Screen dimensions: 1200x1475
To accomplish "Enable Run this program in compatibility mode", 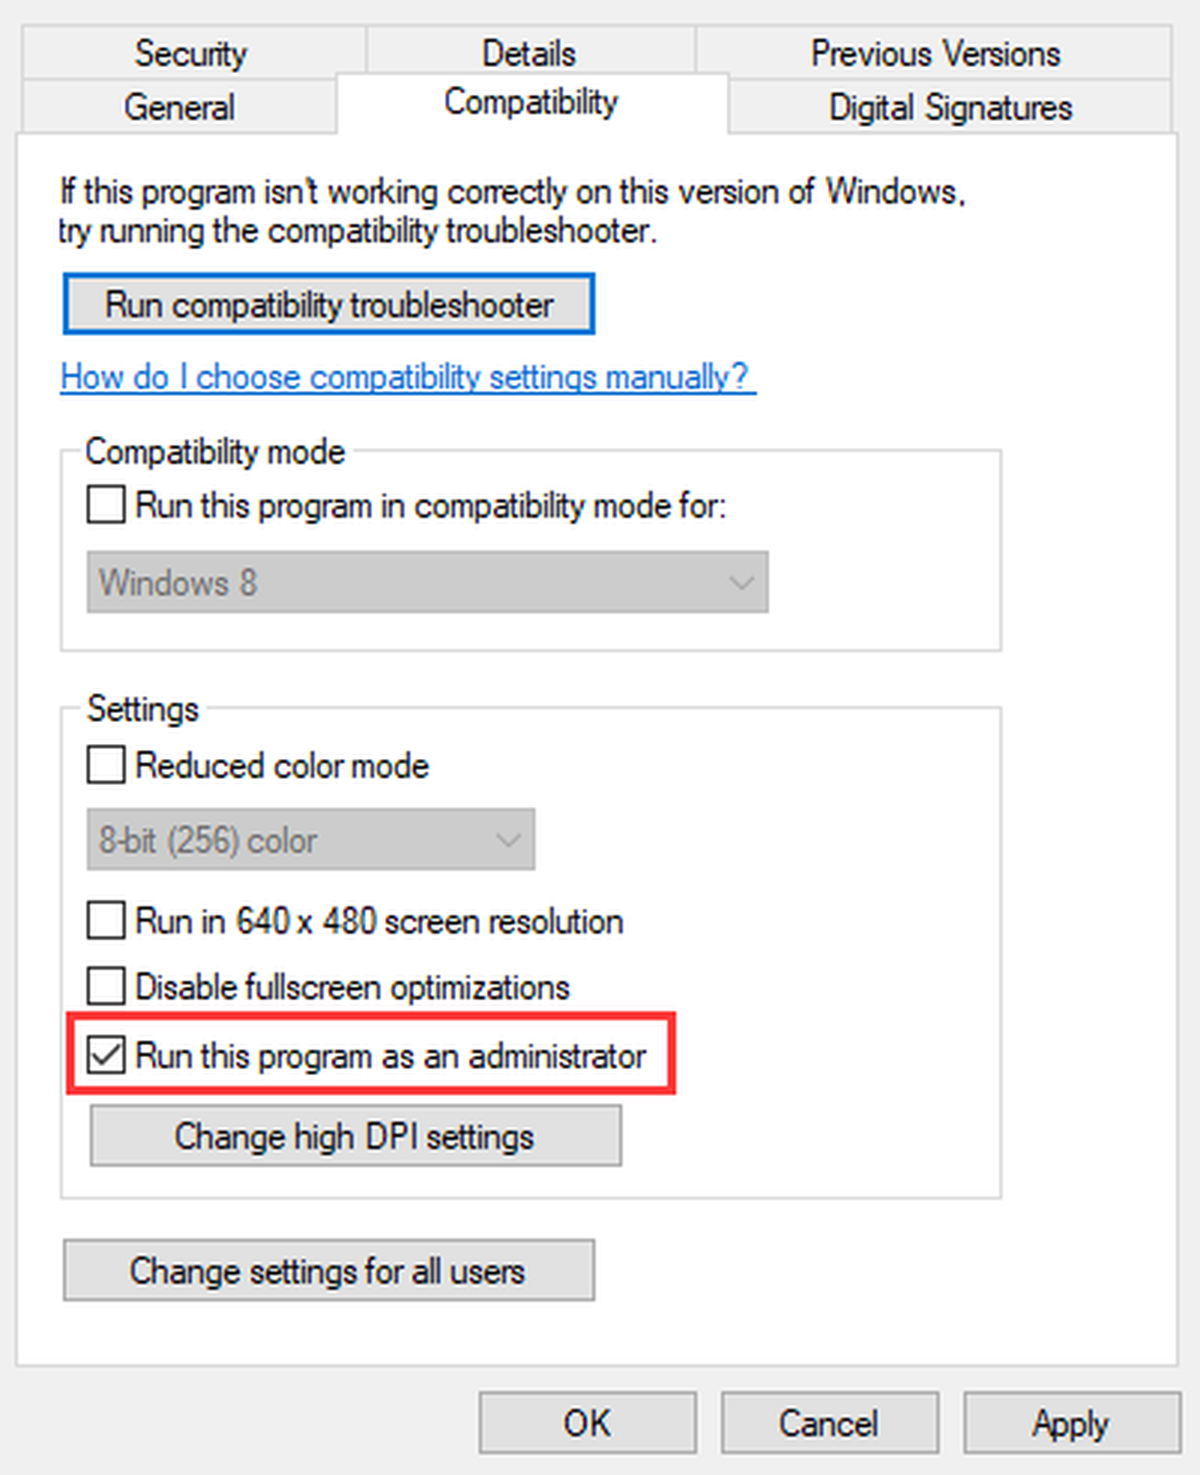I will coord(106,505).
